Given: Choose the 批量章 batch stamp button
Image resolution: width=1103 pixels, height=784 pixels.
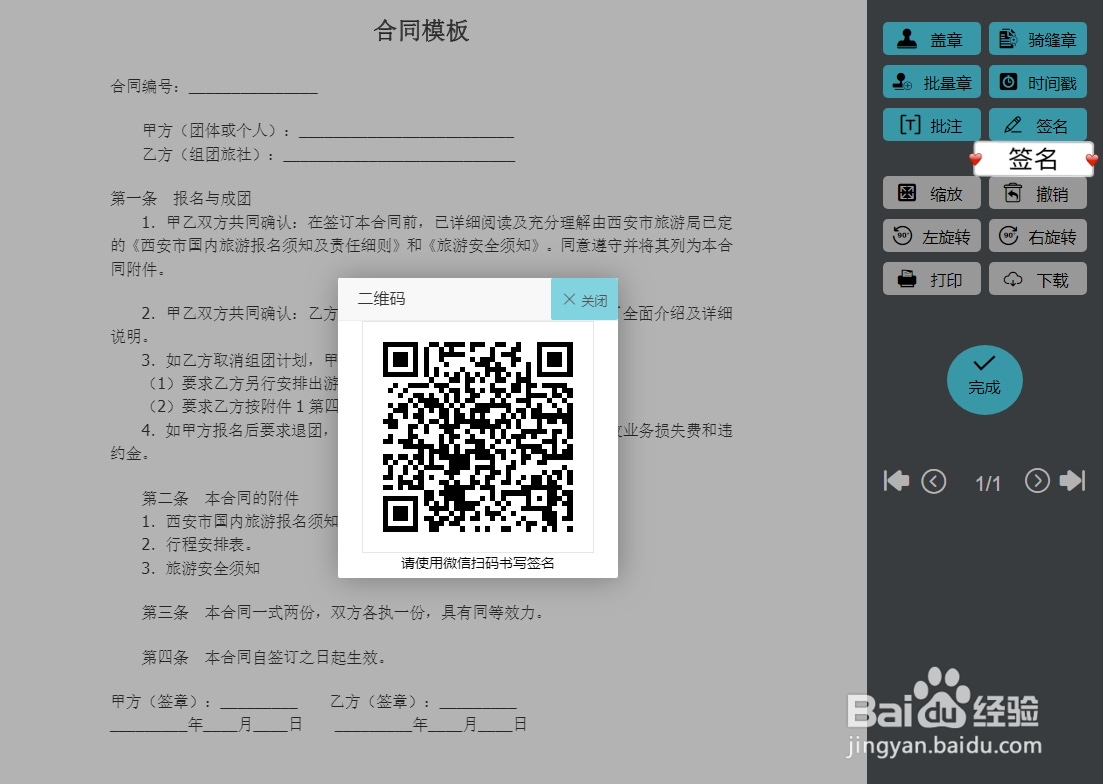Looking at the screenshot, I should (x=931, y=82).
